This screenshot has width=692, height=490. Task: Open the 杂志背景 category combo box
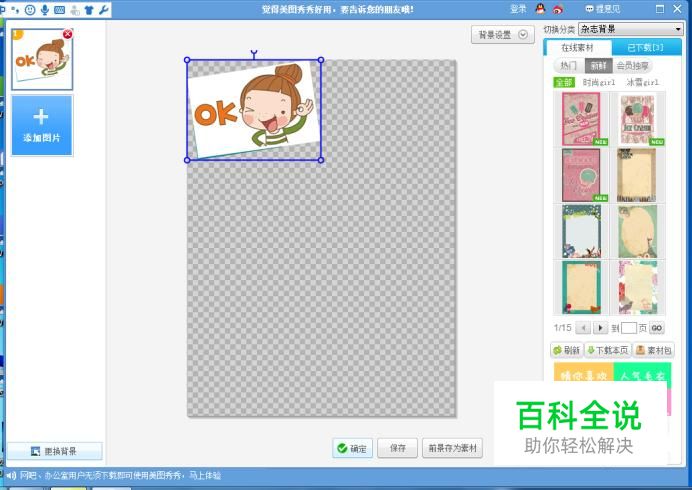coord(631,29)
